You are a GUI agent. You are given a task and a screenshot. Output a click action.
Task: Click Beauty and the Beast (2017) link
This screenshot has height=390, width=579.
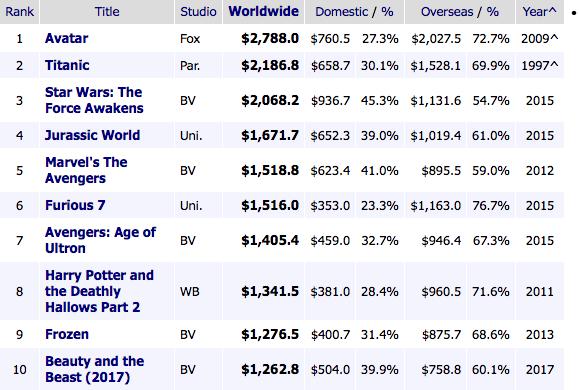[x=95, y=369]
